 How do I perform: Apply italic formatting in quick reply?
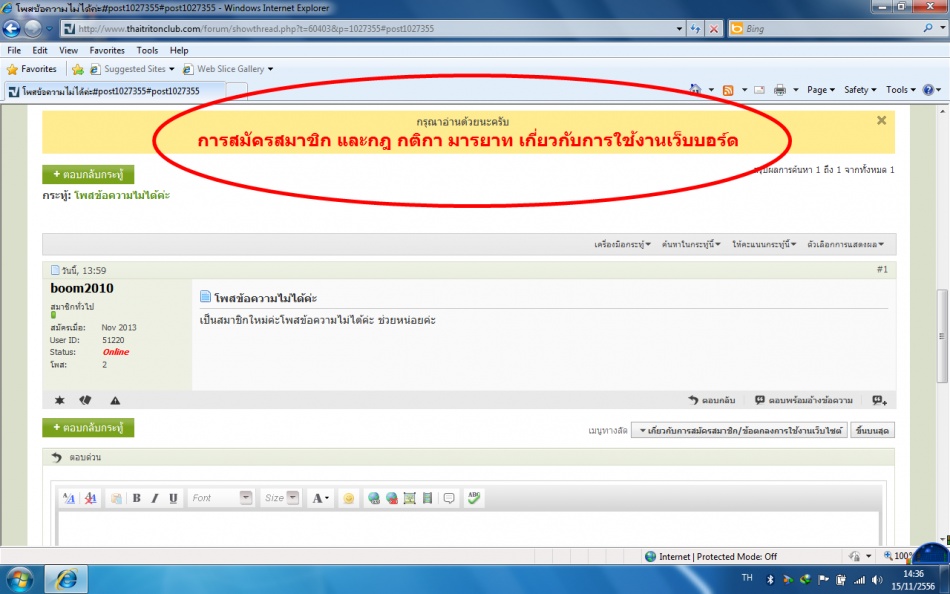[x=155, y=498]
